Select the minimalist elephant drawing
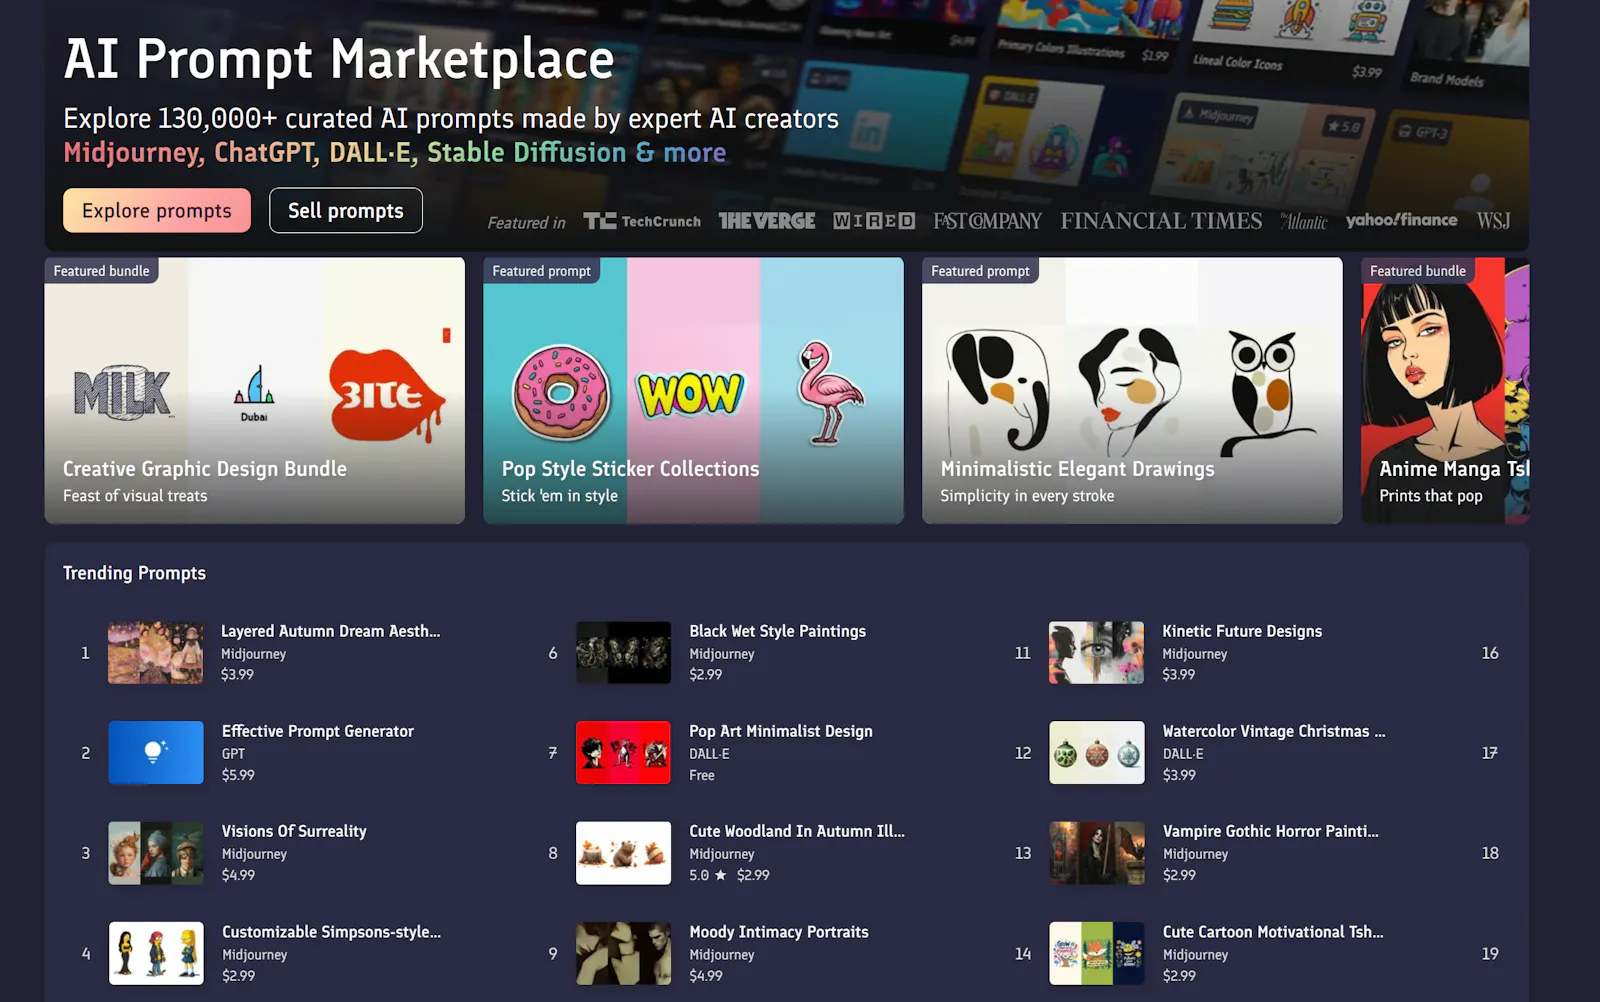Screen dimensions: 1600x1002 tap(998, 390)
